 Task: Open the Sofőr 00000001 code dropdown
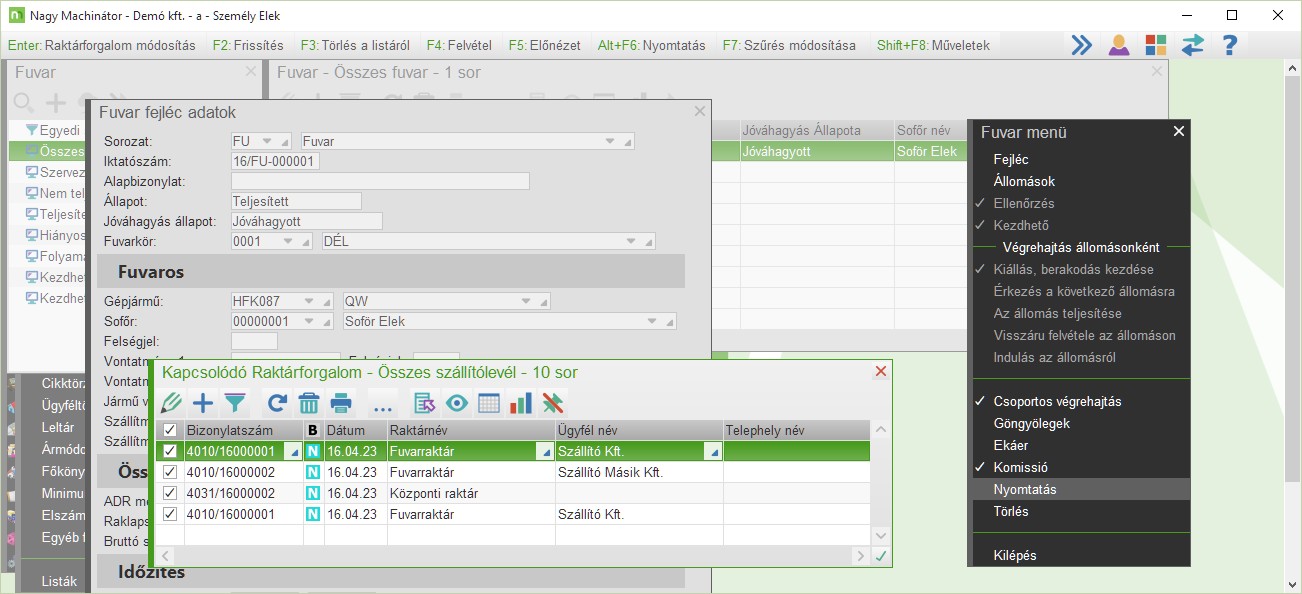click(311, 321)
